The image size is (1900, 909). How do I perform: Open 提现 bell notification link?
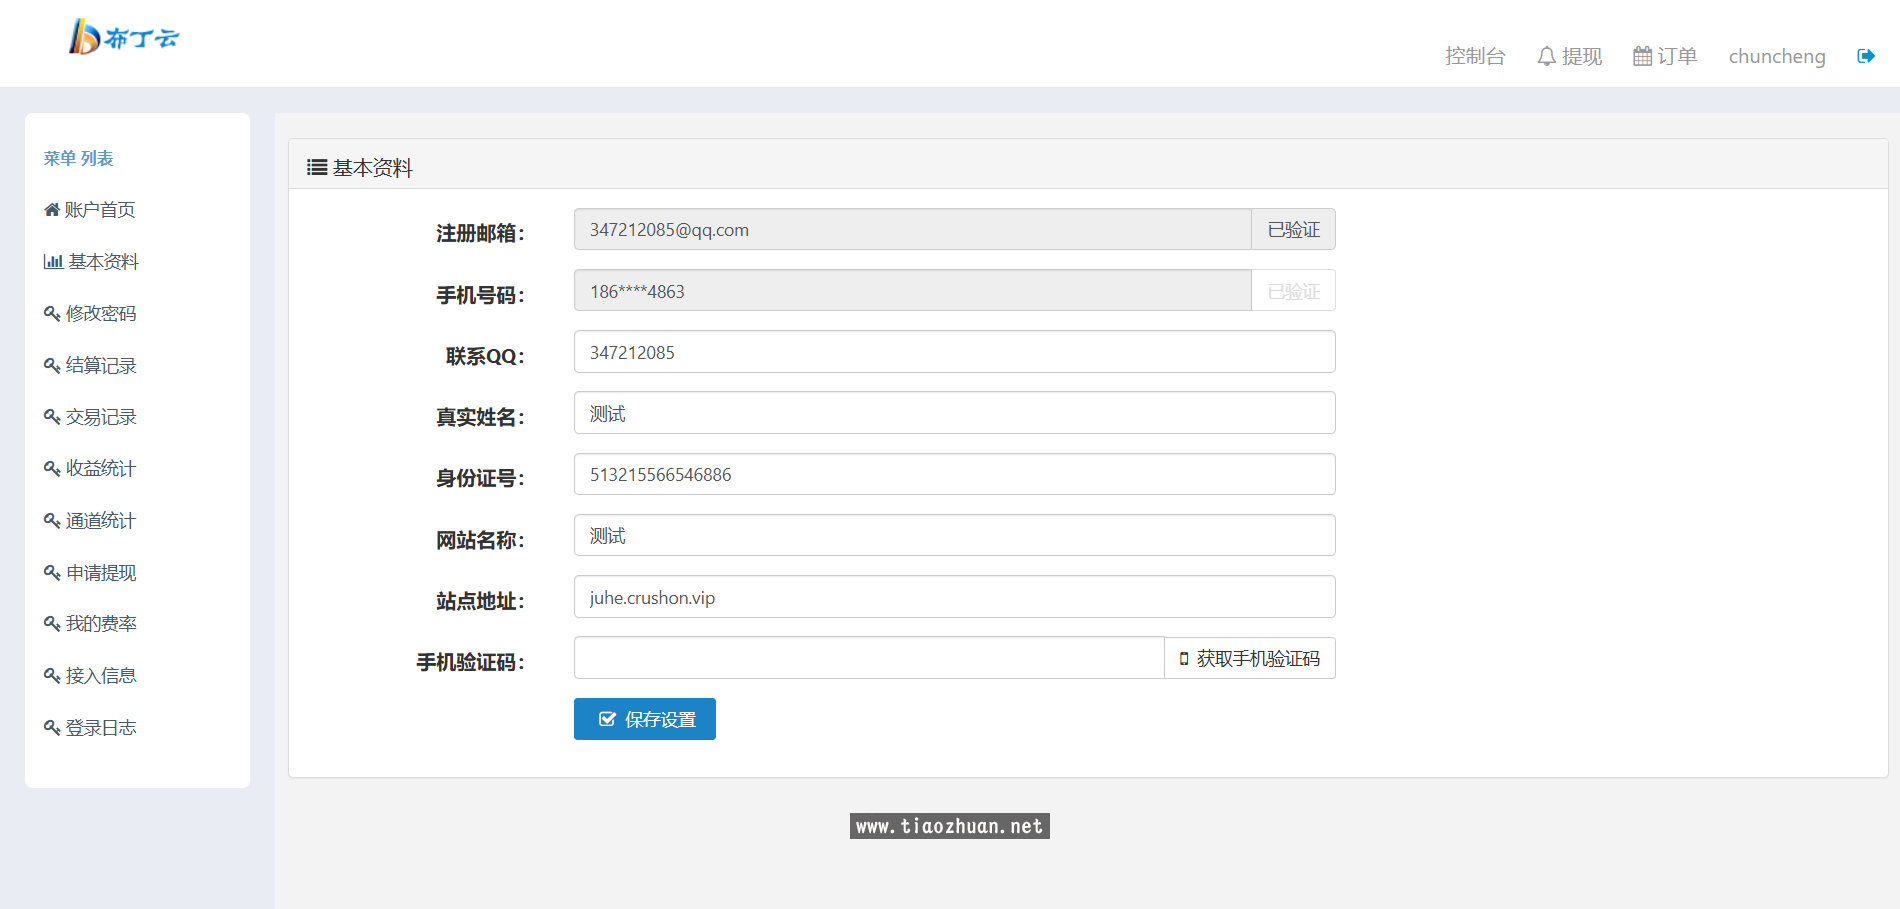pyautogui.click(x=1569, y=56)
